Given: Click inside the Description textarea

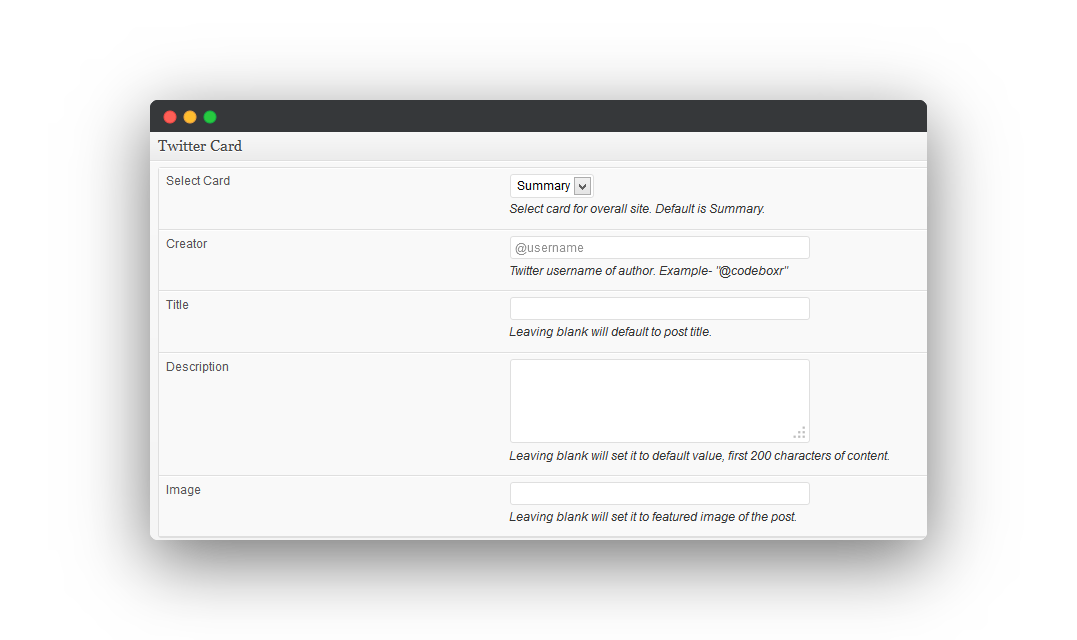Looking at the screenshot, I should (x=659, y=401).
